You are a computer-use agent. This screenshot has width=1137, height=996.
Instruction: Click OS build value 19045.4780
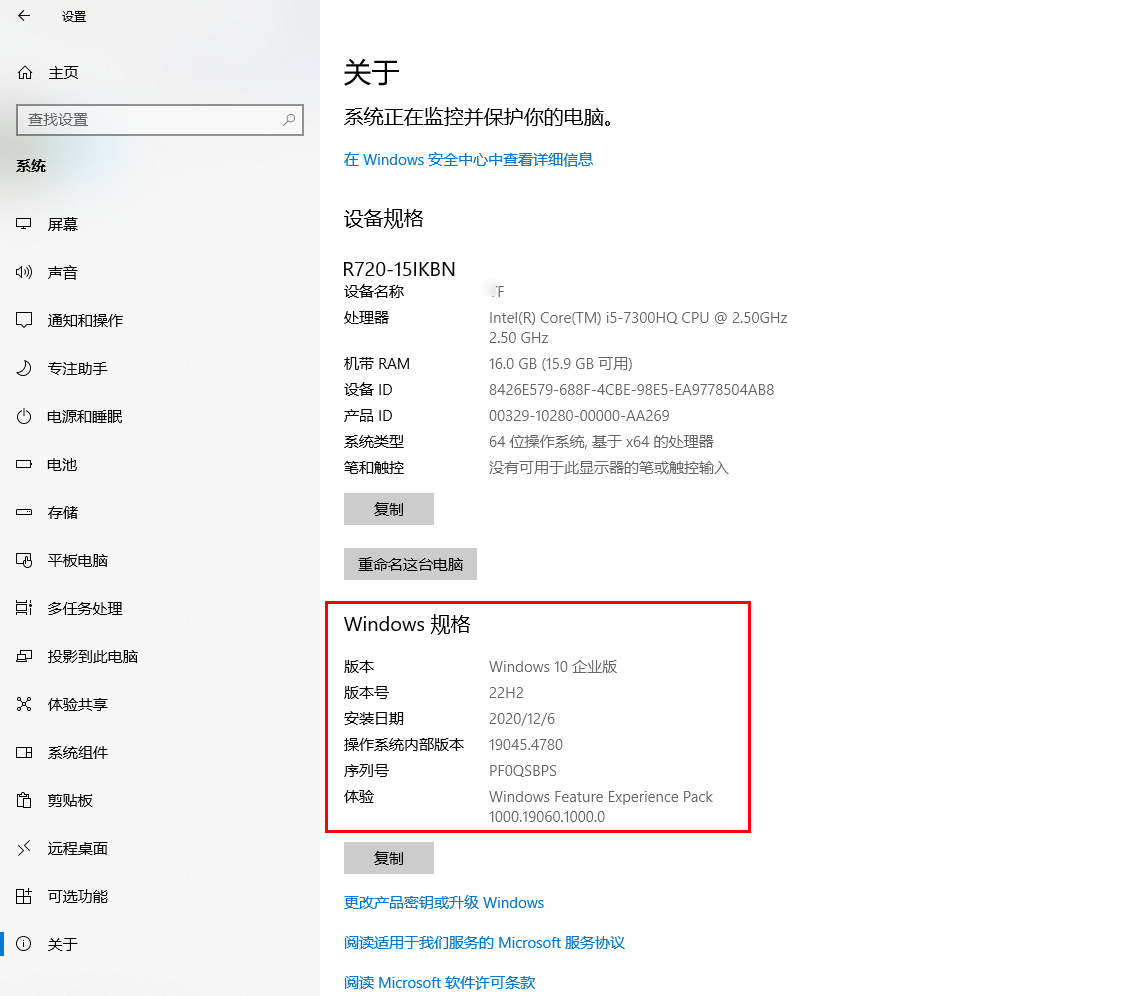[x=526, y=744]
